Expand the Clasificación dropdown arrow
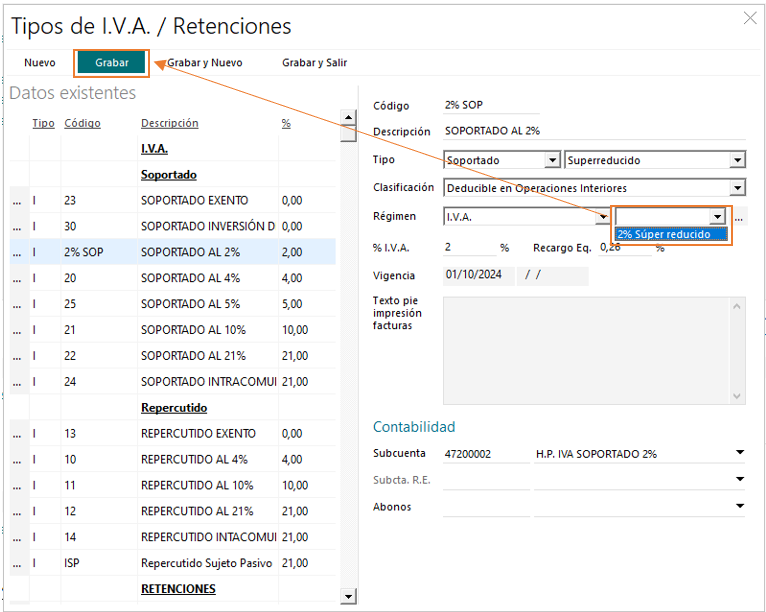 737,188
